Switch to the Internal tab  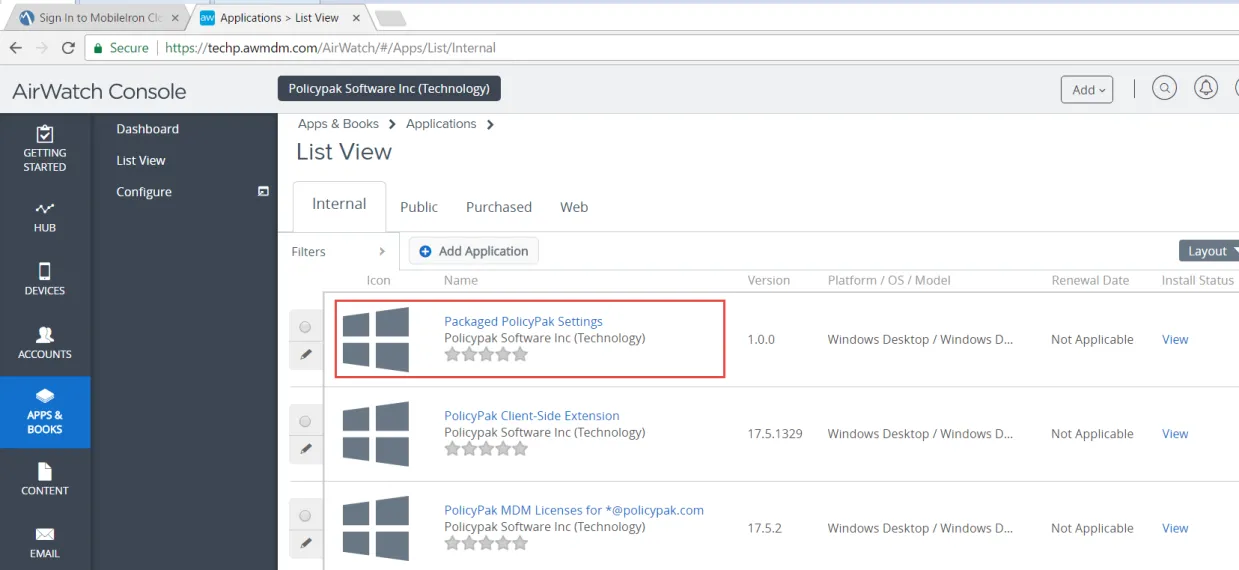339,204
